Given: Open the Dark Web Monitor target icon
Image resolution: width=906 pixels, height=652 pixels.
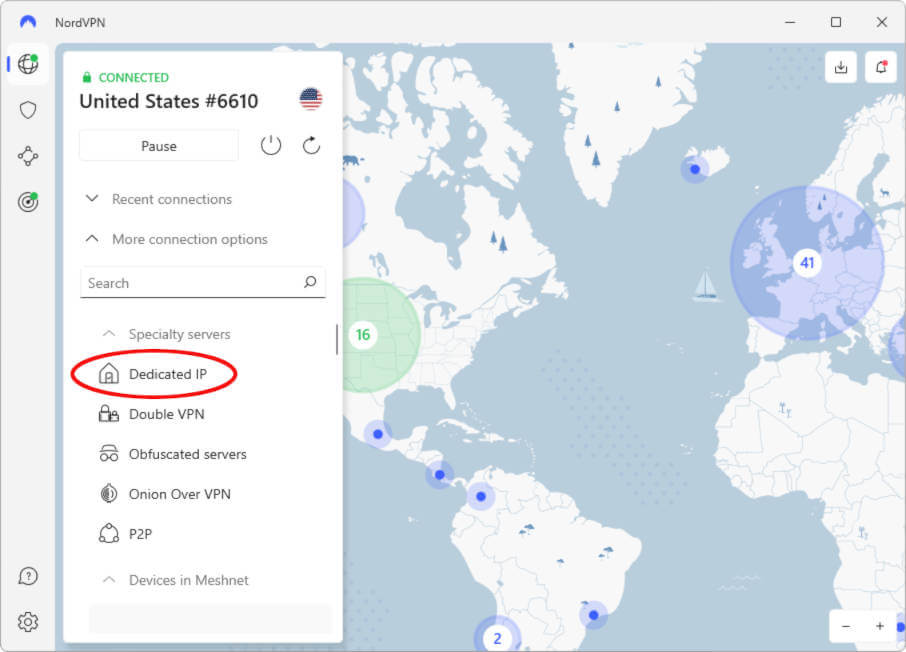Looking at the screenshot, I should (x=28, y=202).
